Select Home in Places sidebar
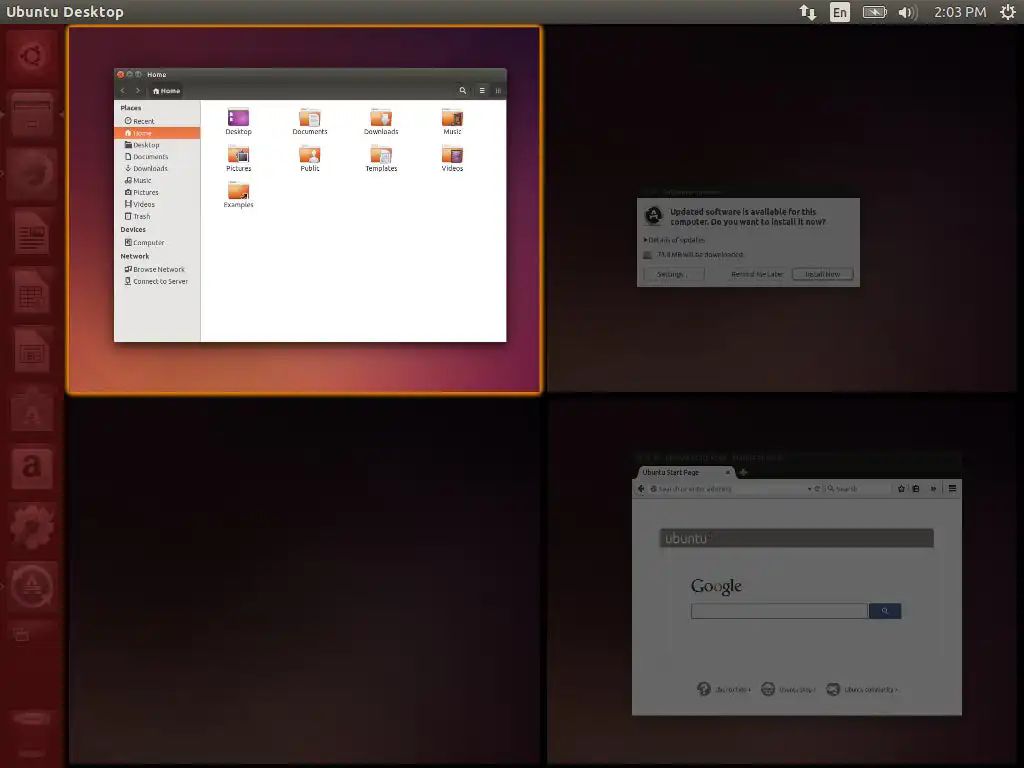Viewport: 1024px width, 768px height. pos(157,133)
